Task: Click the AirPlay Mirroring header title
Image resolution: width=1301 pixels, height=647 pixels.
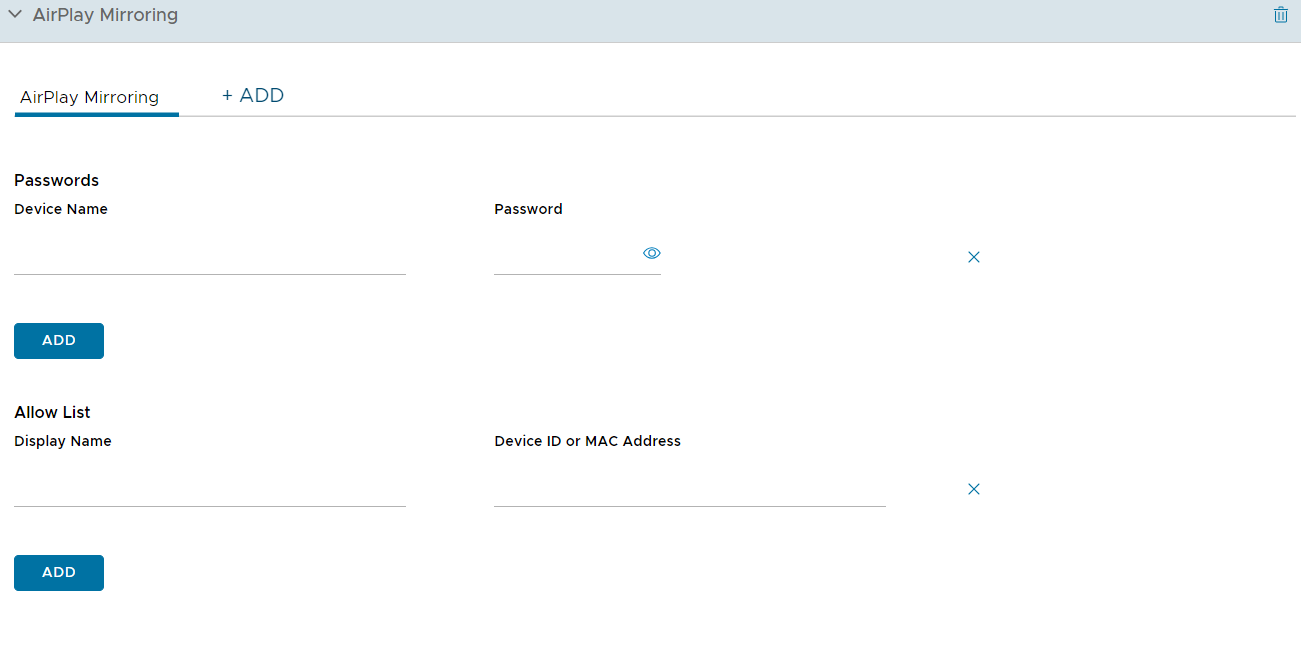Action: 105,15
